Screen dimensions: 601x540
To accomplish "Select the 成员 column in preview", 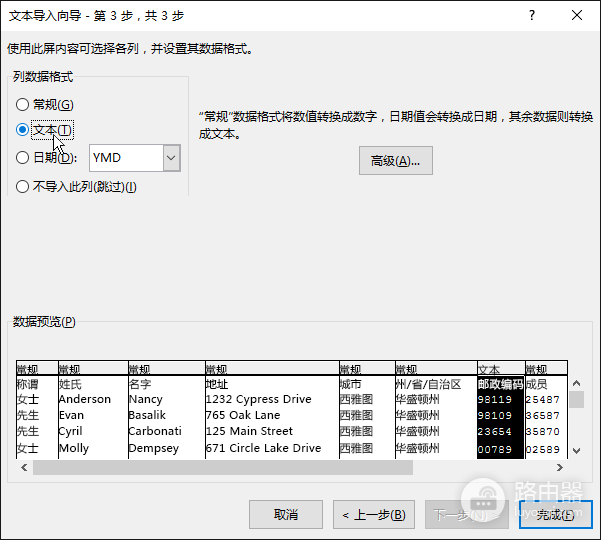I will pyautogui.click(x=536, y=384).
